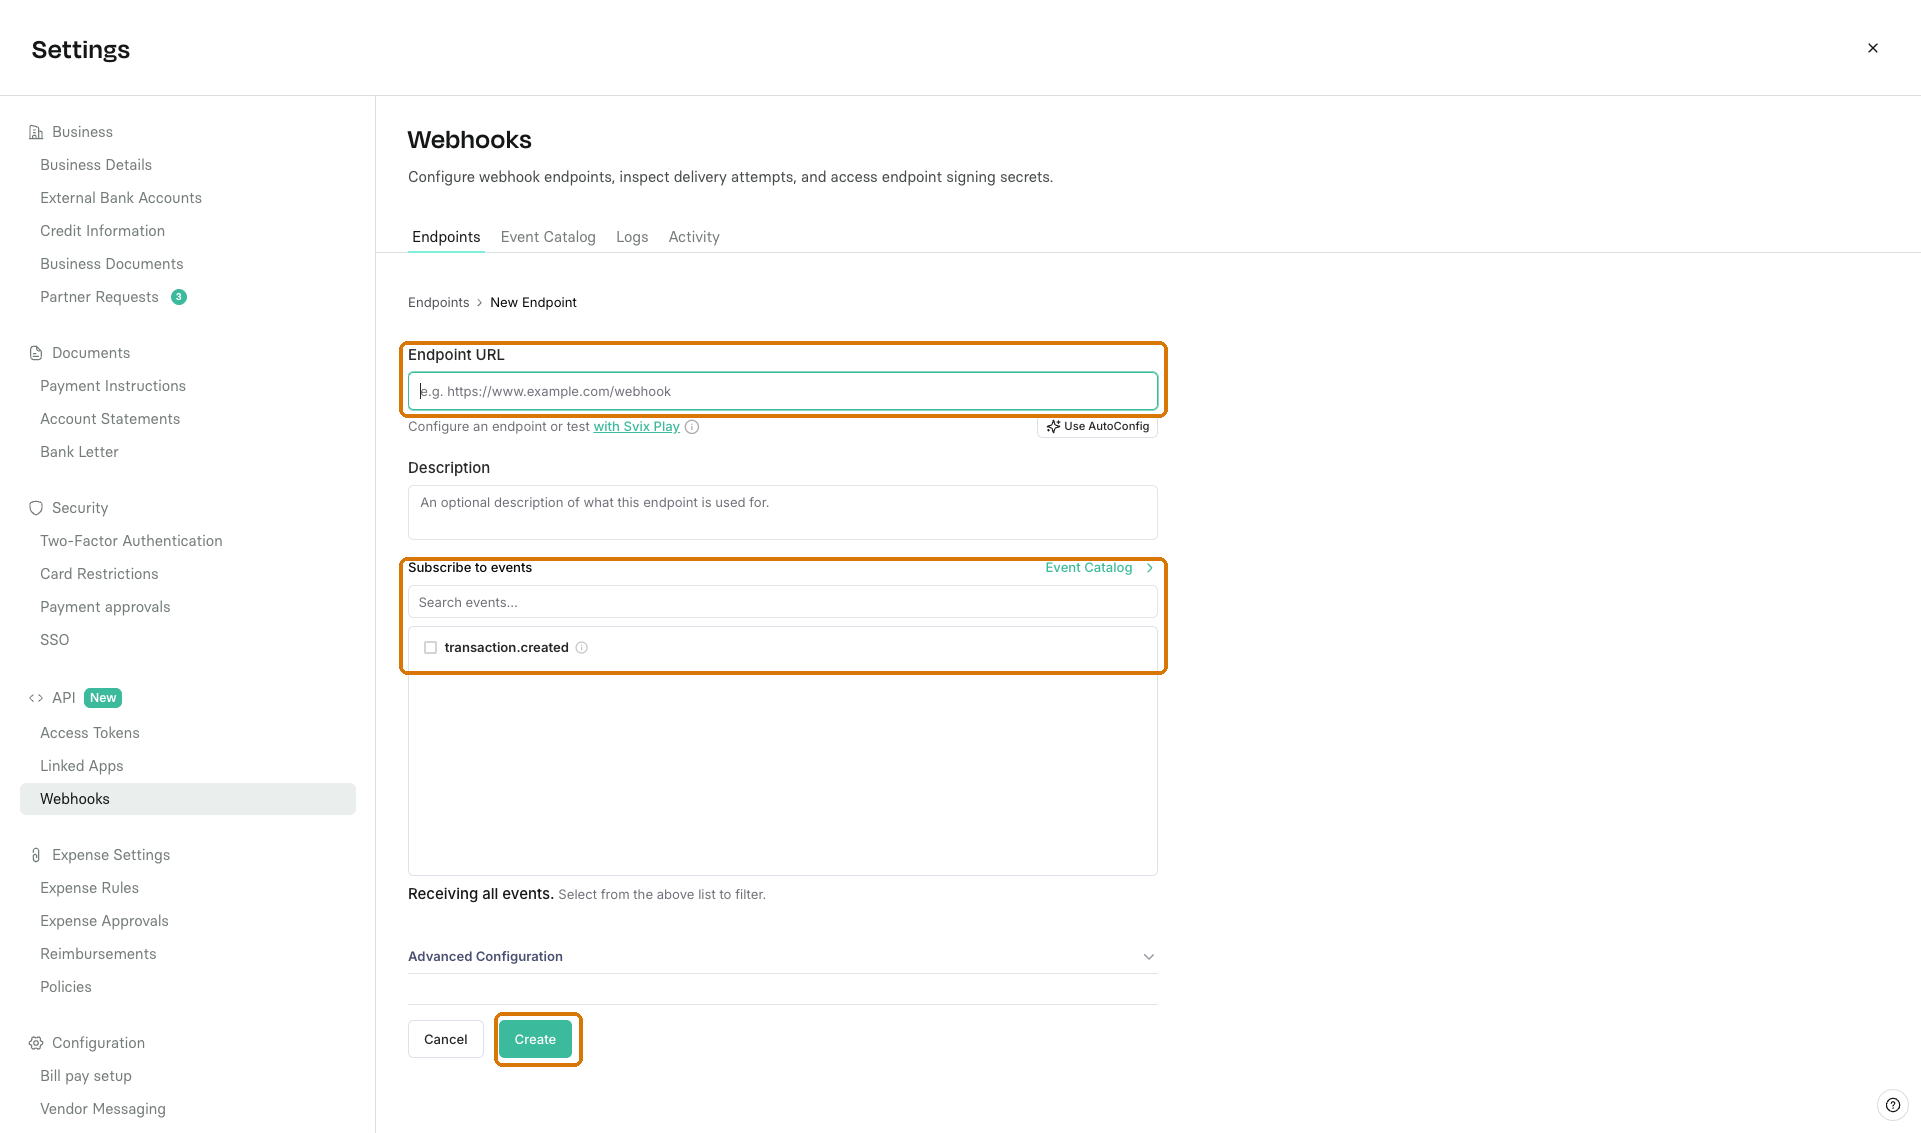Click the Description text area
The image size is (1921, 1133).
782,512
